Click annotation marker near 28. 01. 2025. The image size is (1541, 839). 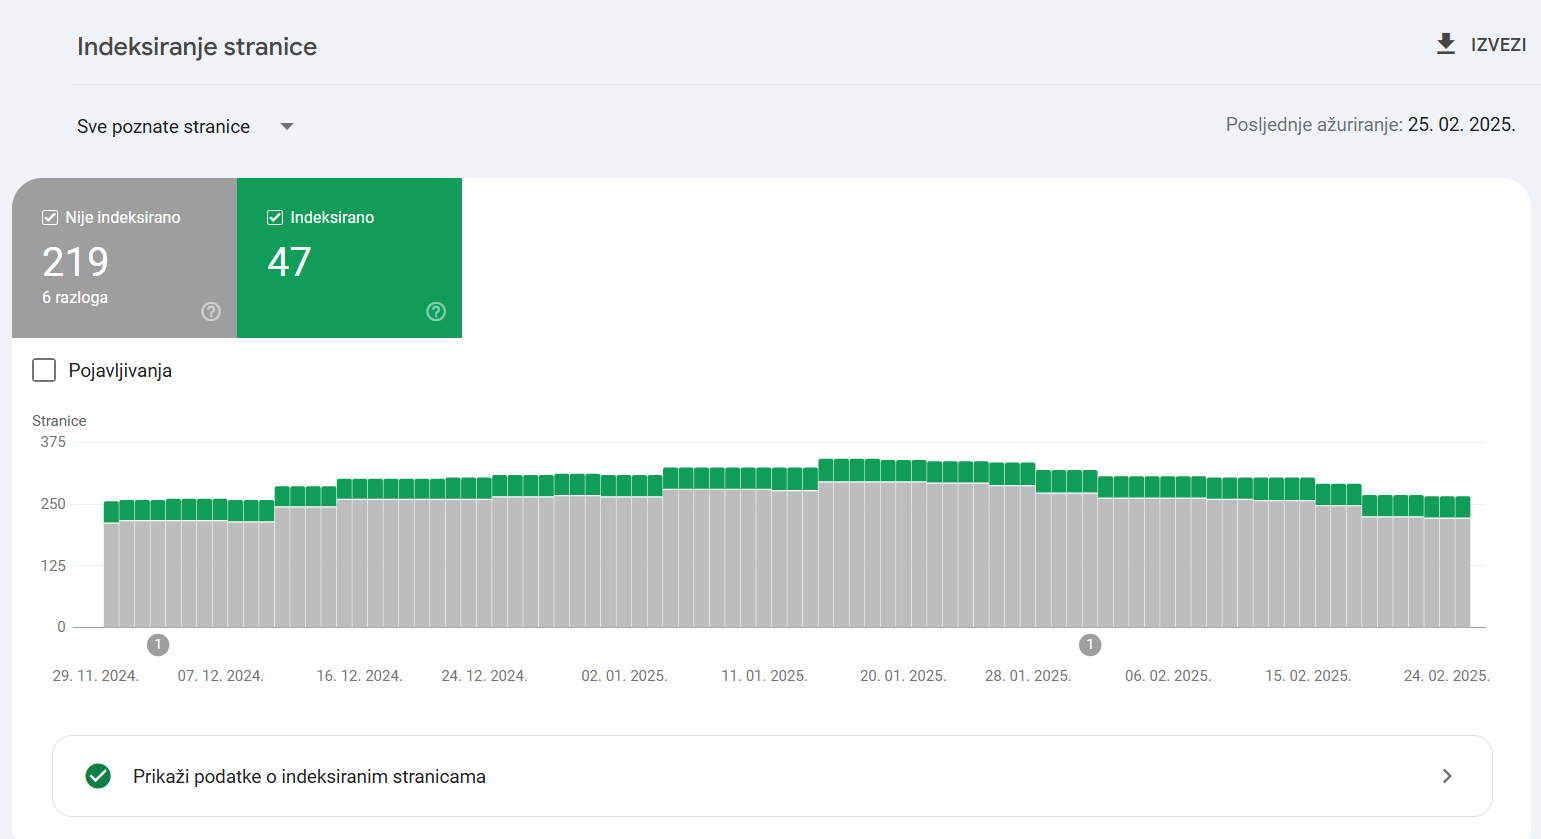coord(1090,645)
